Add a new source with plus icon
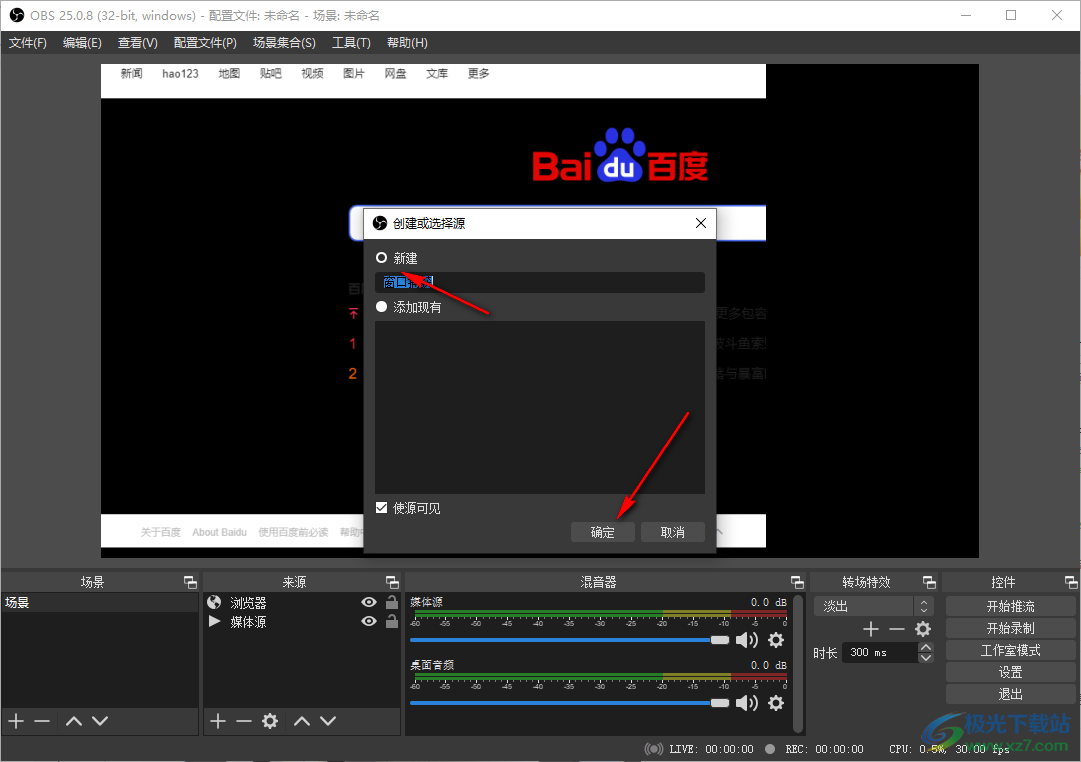 click(218, 721)
